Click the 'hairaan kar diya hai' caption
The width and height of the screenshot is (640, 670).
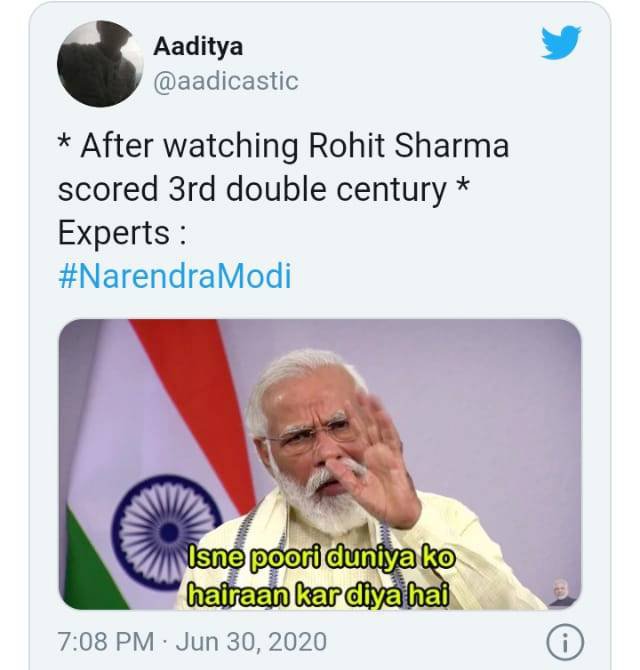tap(318, 595)
